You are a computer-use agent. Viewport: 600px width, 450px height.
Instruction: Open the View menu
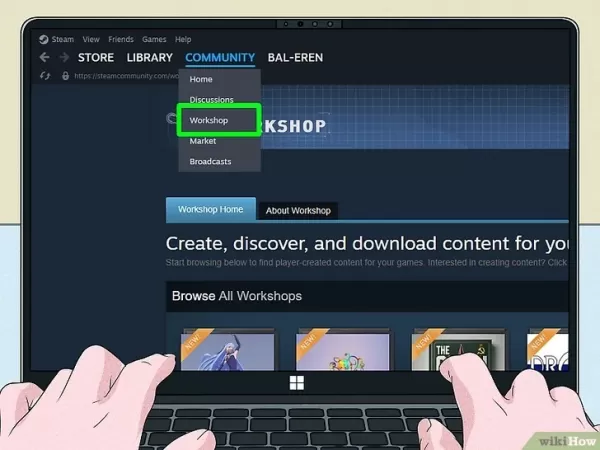point(91,39)
